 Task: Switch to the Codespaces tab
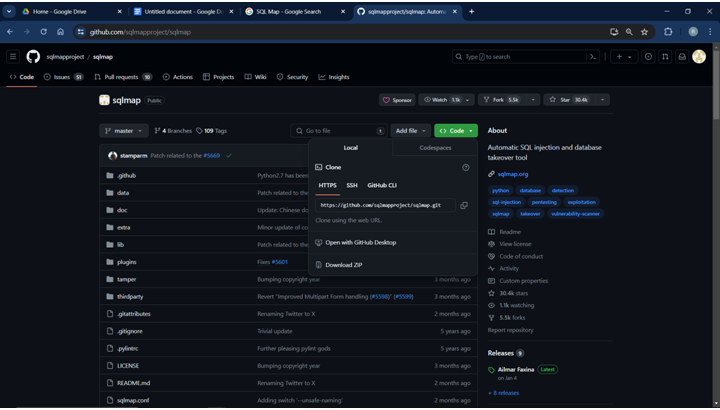tap(435, 148)
